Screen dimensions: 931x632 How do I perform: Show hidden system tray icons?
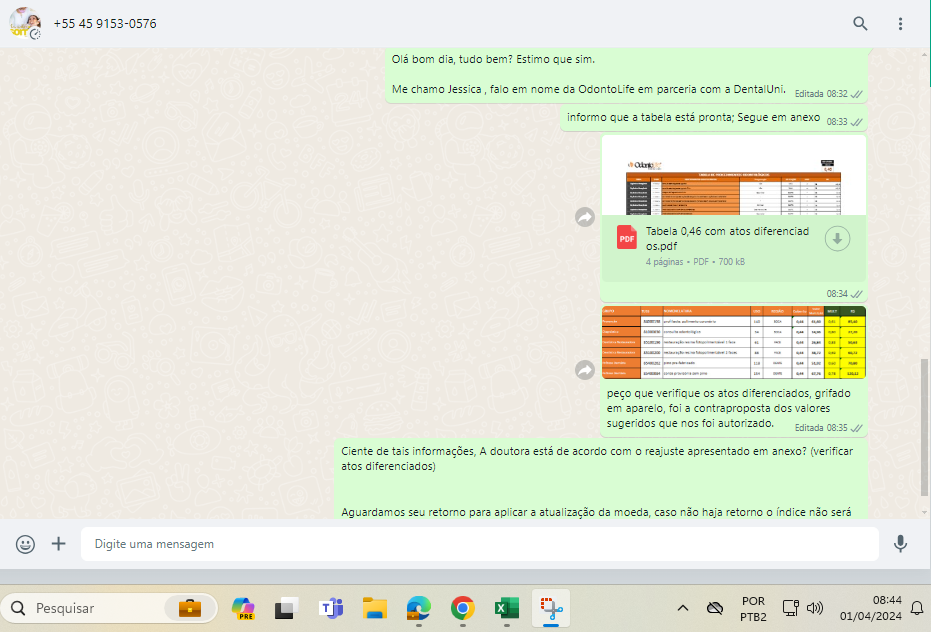coord(683,608)
